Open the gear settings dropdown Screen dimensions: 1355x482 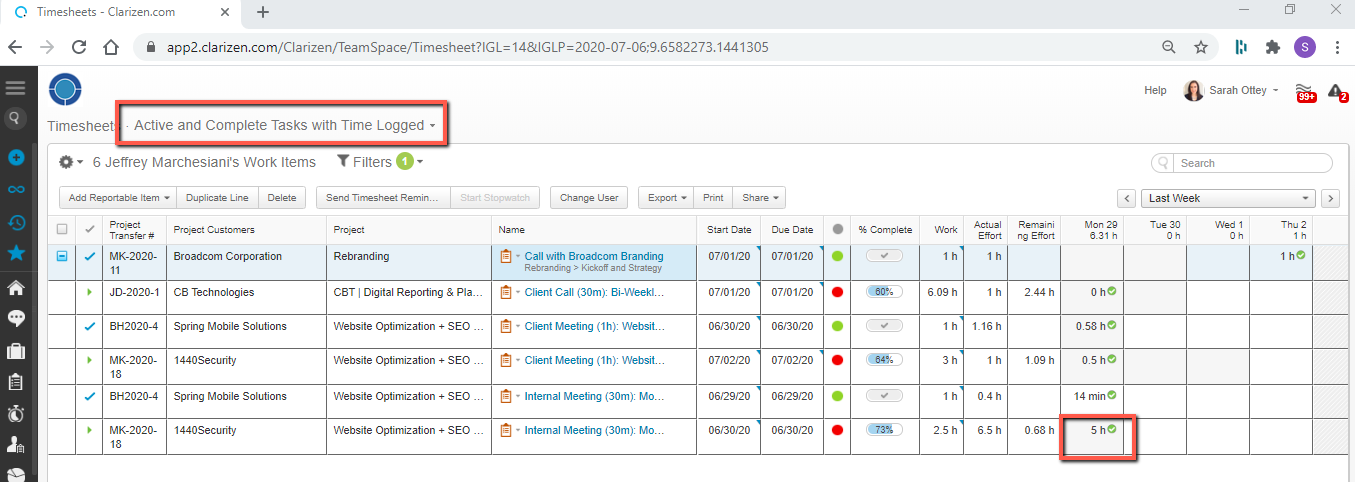coord(70,162)
